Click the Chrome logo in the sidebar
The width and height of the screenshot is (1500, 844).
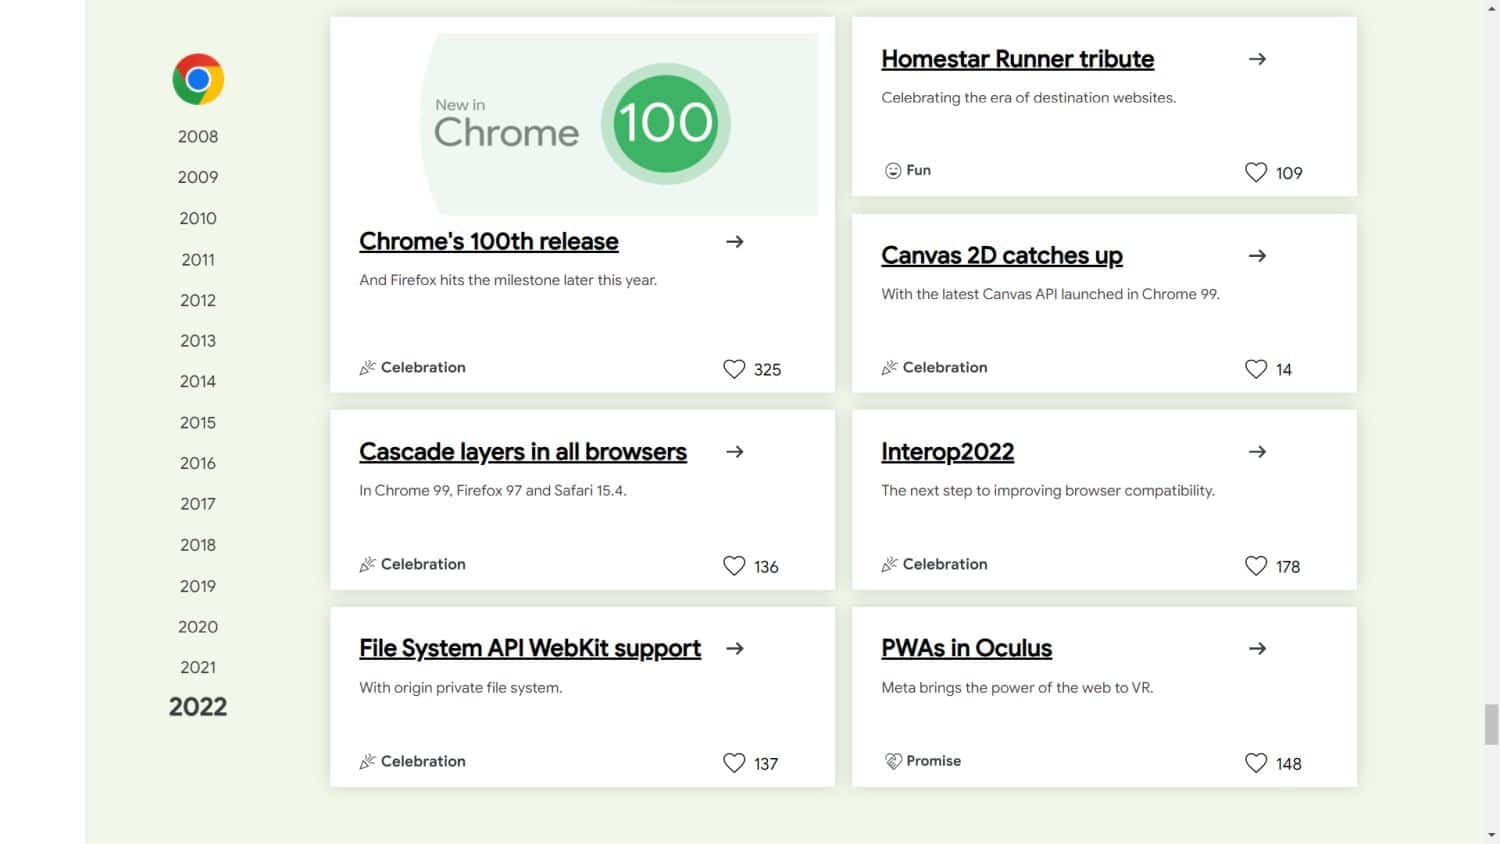coord(198,79)
